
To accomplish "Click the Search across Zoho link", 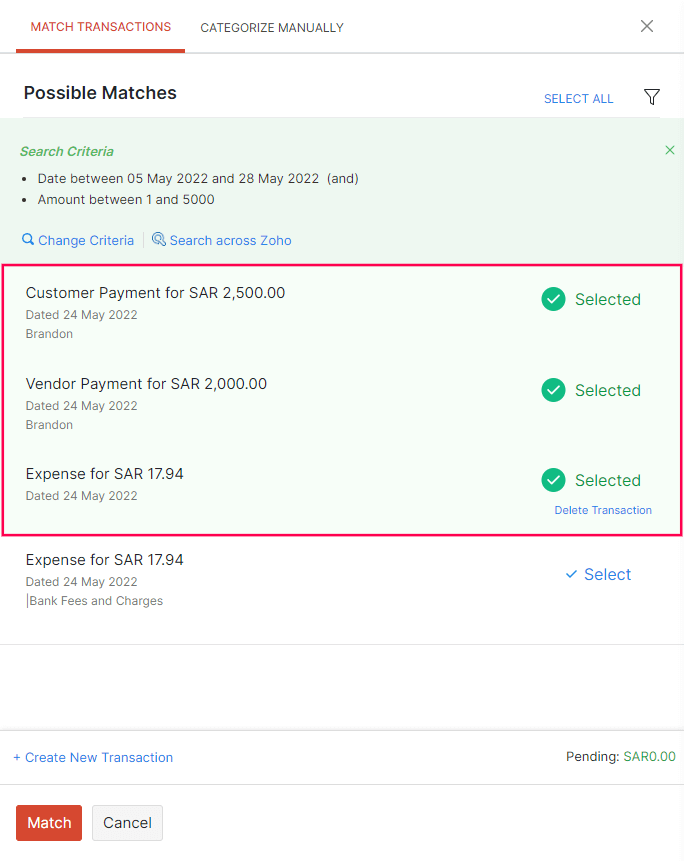I will [x=229, y=240].
